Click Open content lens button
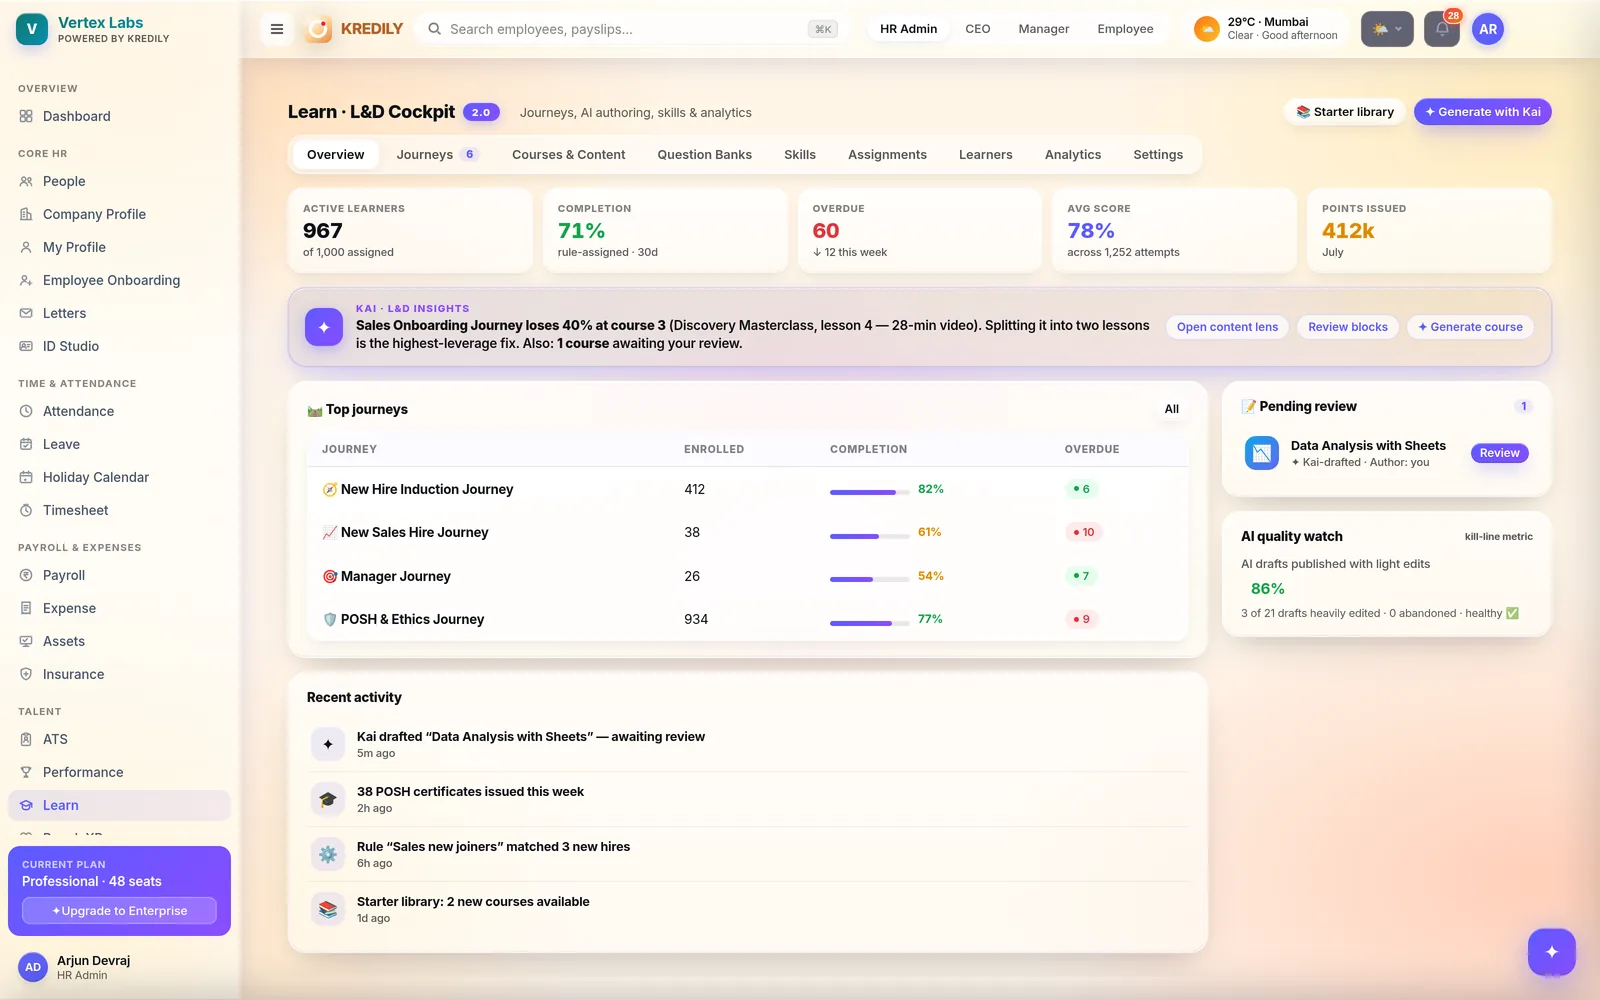The image size is (1600, 1000). coord(1228,327)
